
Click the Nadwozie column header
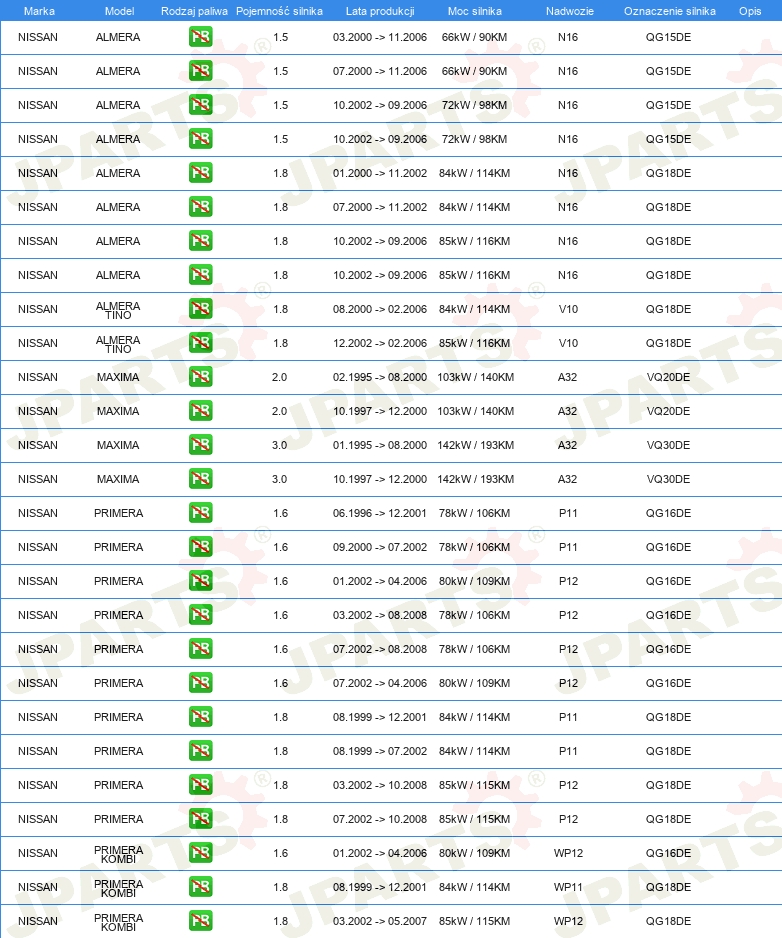point(570,11)
